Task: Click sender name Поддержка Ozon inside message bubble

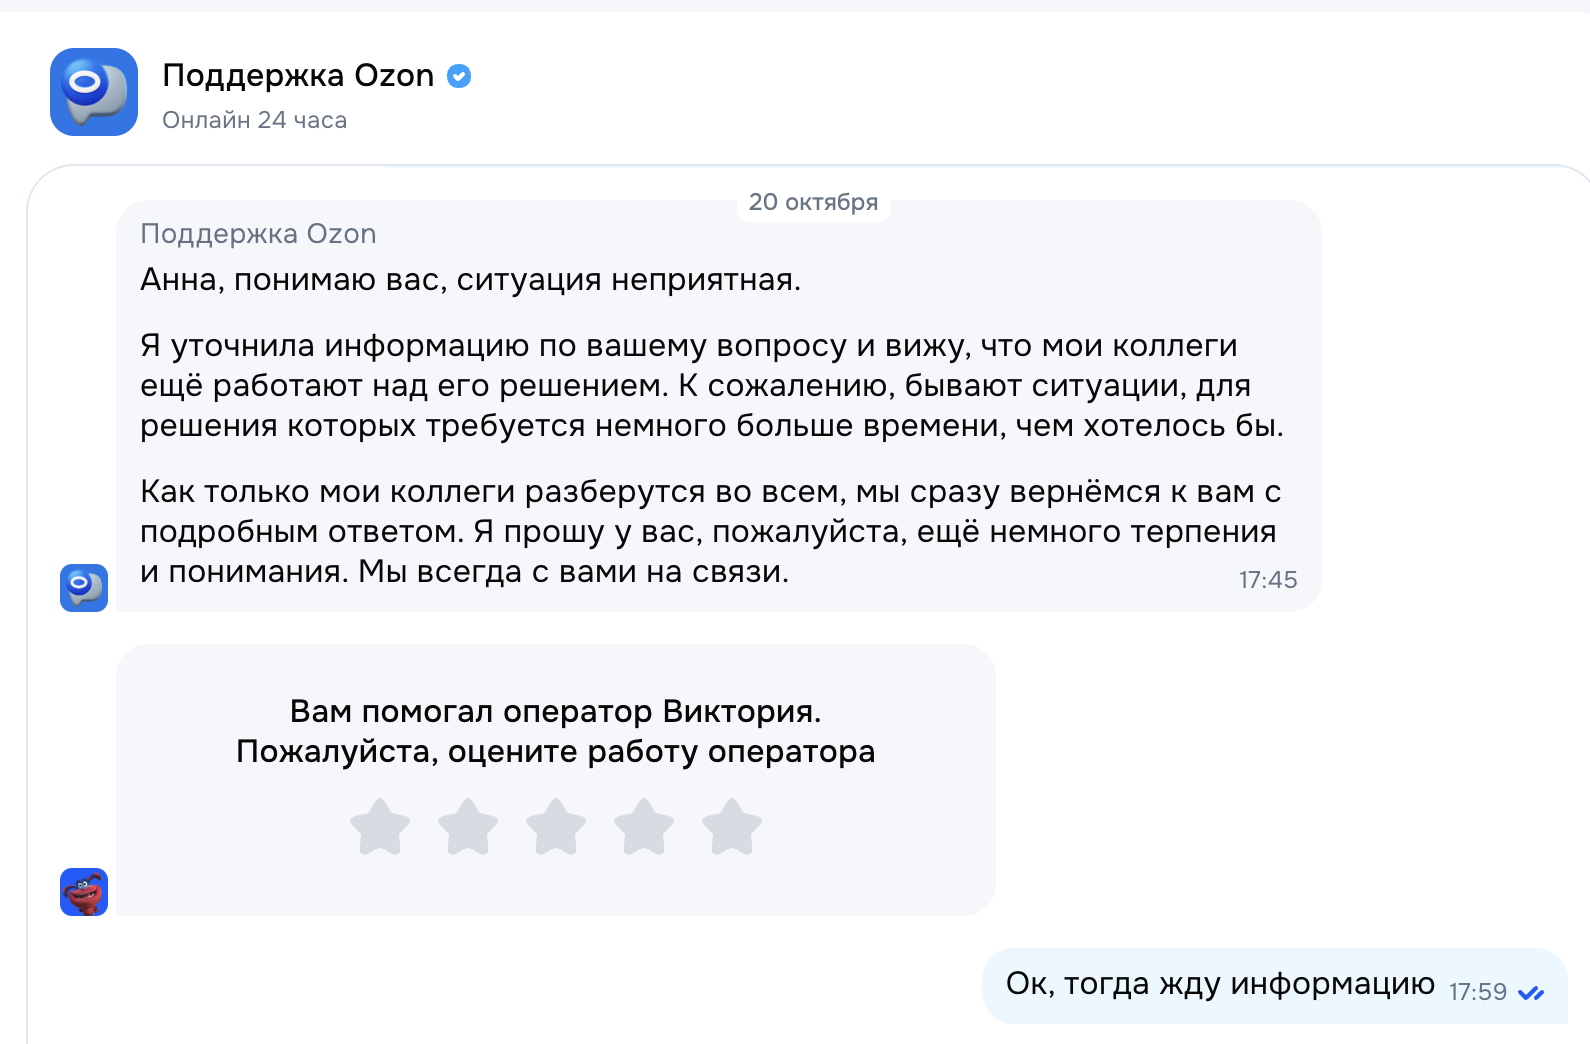Action: click(258, 234)
